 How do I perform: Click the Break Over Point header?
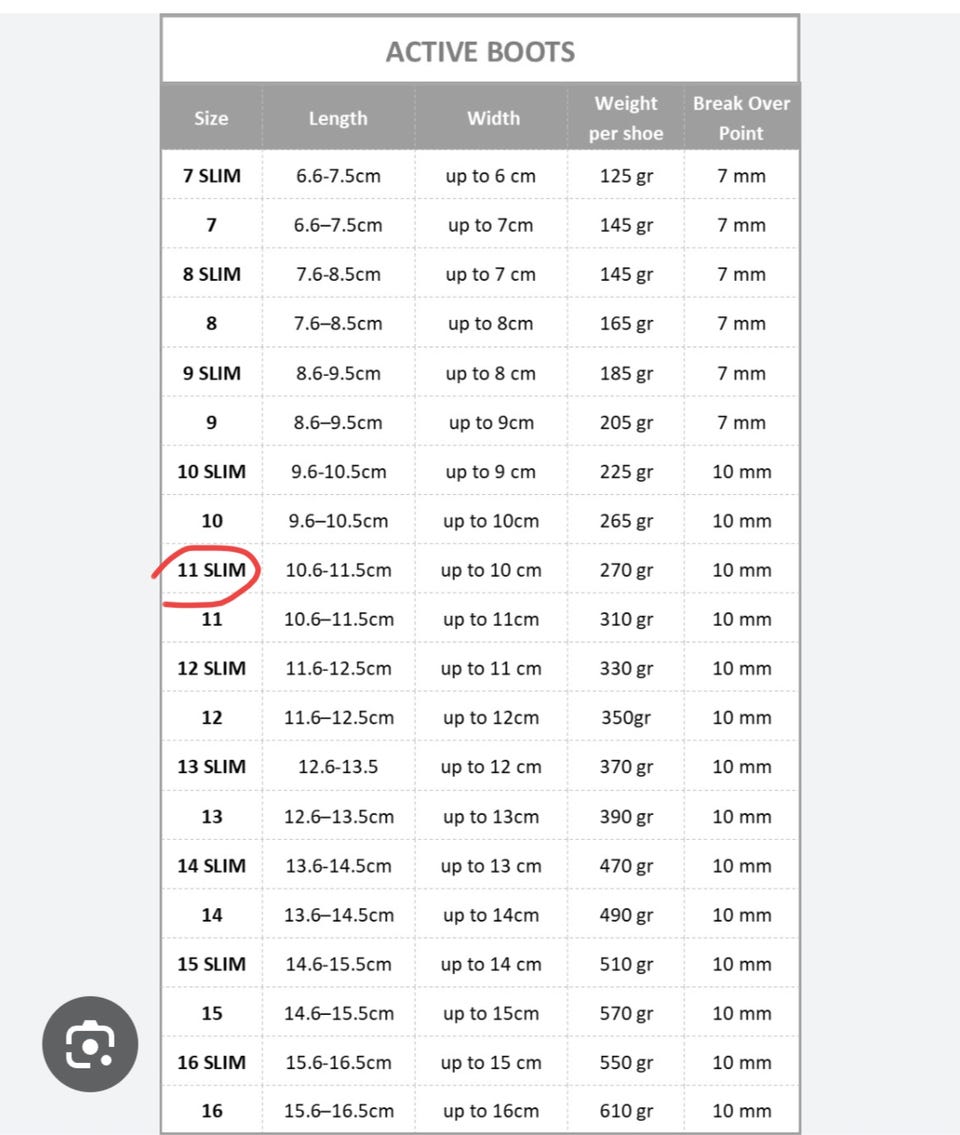tap(741, 118)
